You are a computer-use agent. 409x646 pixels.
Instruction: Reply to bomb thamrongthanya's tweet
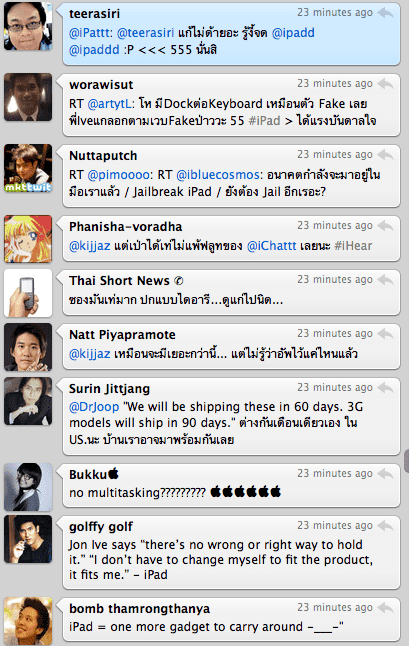coord(386,608)
